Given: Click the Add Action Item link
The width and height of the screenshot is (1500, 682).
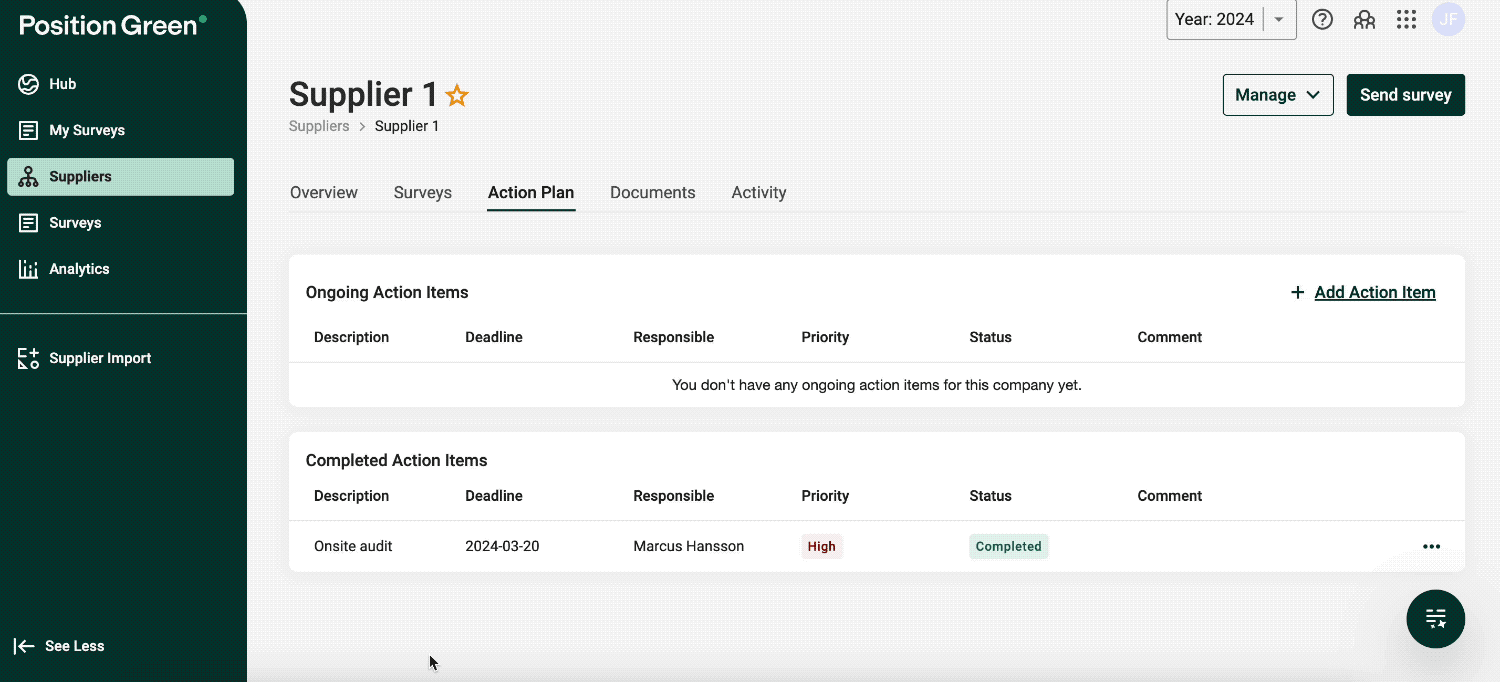Looking at the screenshot, I should point(1374,292).
